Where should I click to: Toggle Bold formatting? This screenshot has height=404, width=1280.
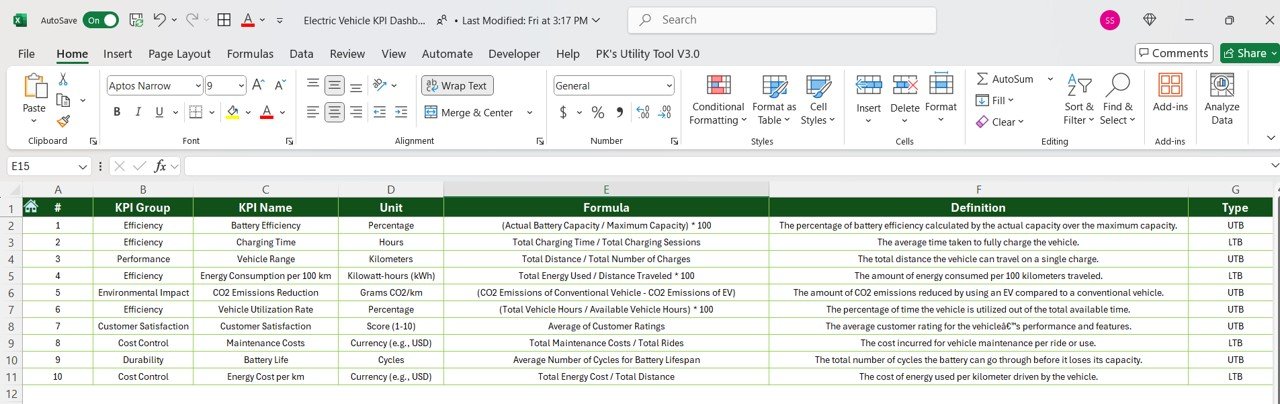point(117,112)
